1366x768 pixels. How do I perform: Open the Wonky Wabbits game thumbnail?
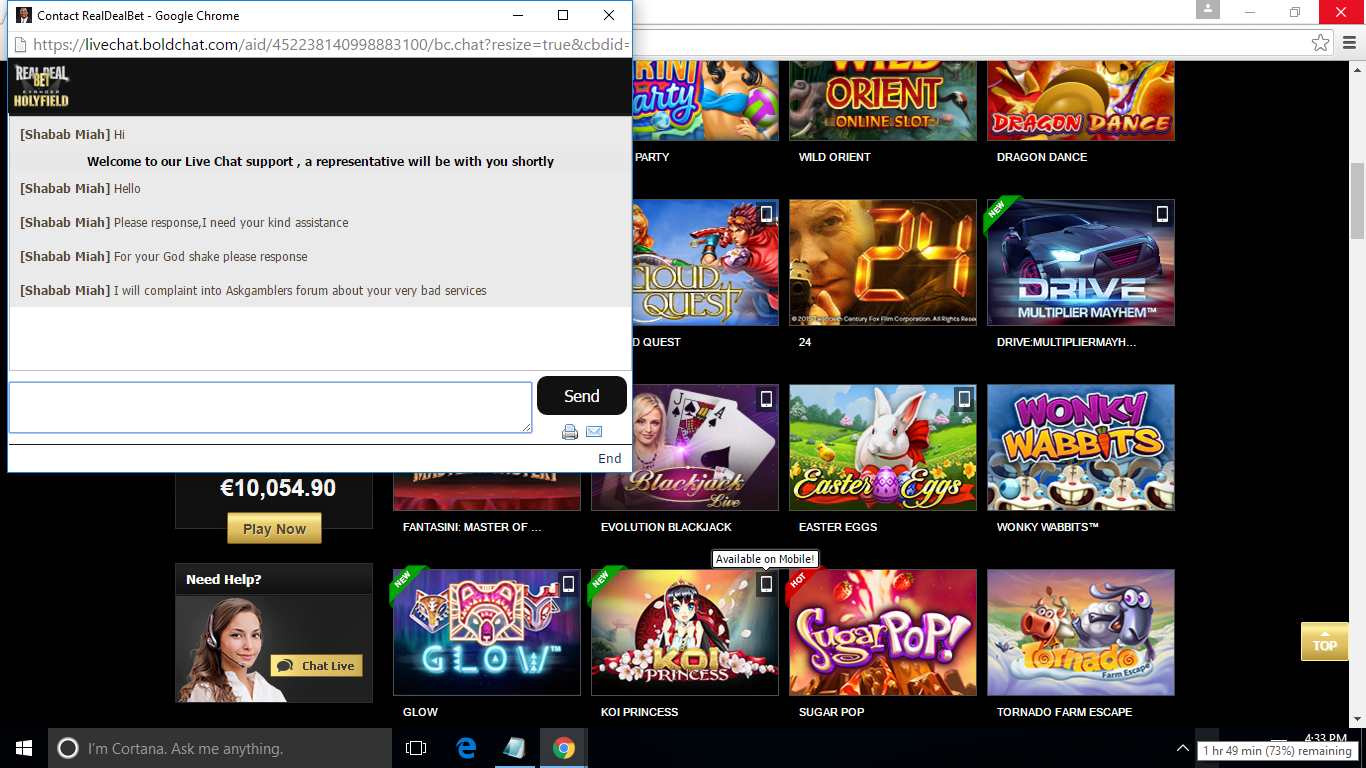[x=1081, y=448]
